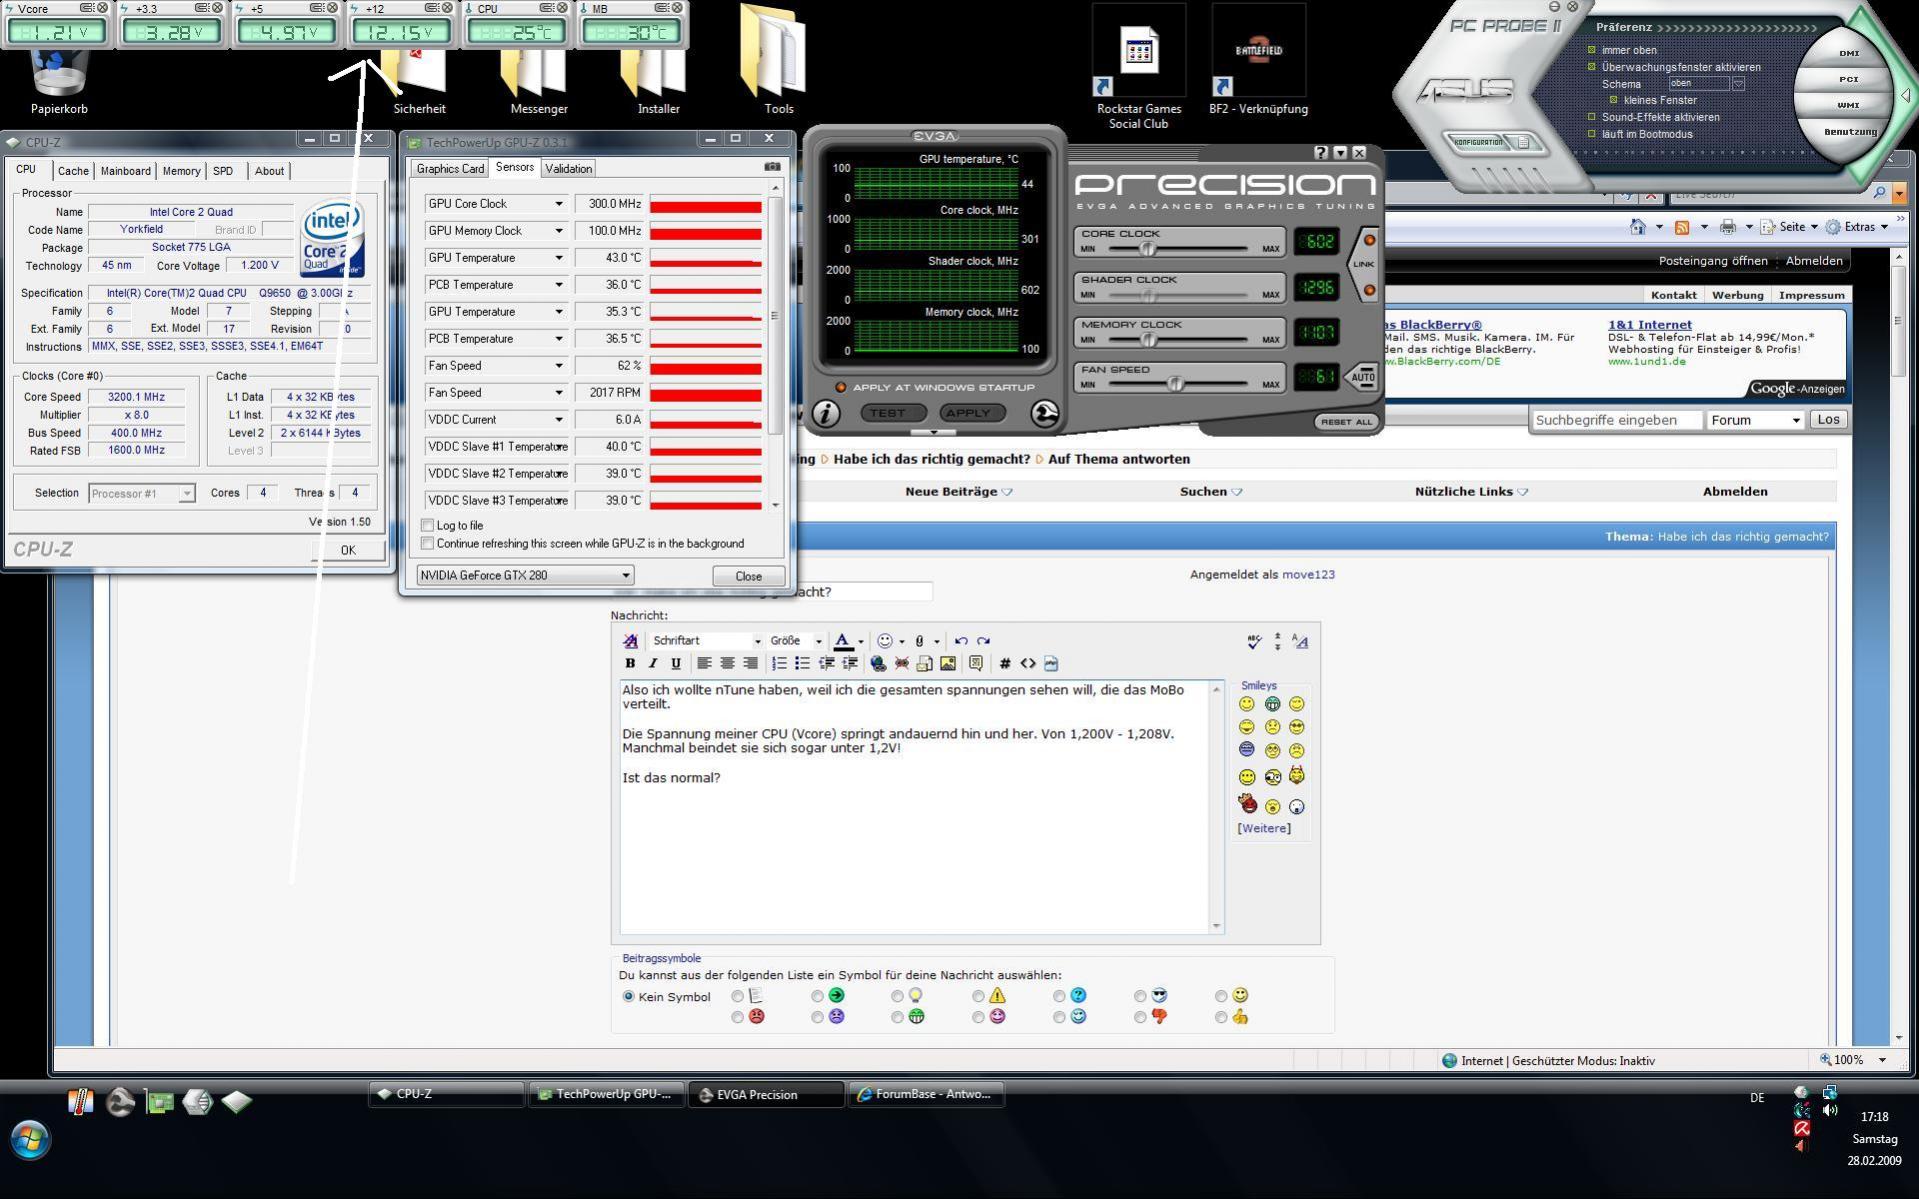Check spelling with ABC checkmark icon
The width and height of the screenshot is (1919, 1199).
[1254, 641]
